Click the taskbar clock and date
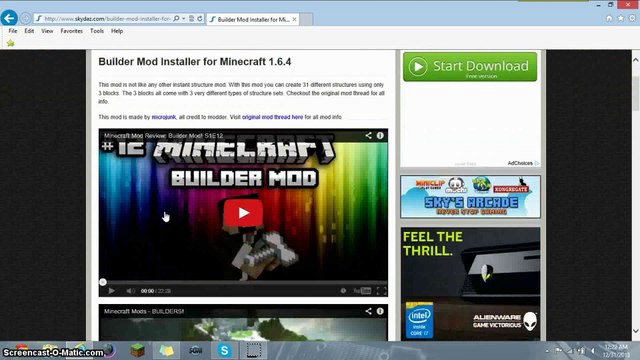Screen dimensions: 640x360 [617, 351]
